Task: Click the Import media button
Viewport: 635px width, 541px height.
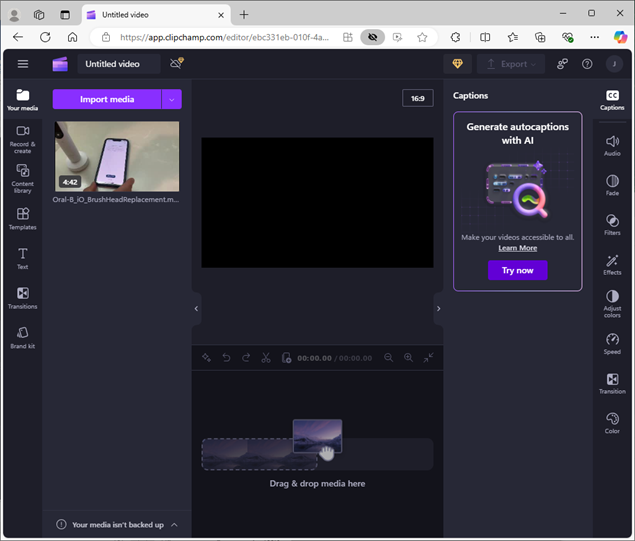Action: [x=107, y=99]
